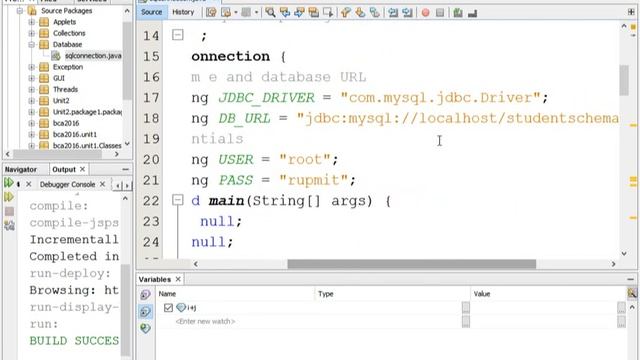
Task: Click the Comment code icon
Action: 458,13
